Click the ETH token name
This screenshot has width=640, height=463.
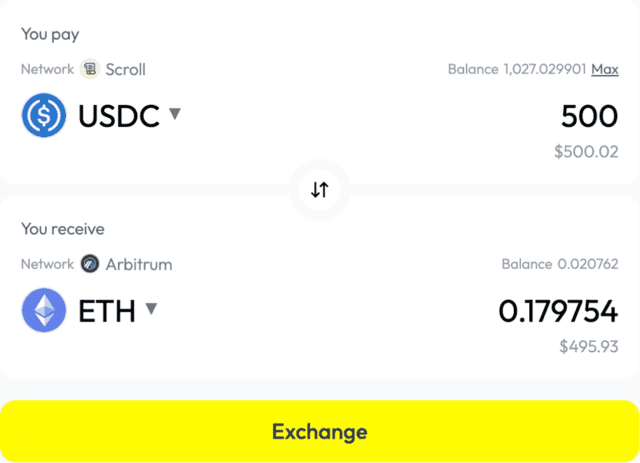tap(106, 311)
